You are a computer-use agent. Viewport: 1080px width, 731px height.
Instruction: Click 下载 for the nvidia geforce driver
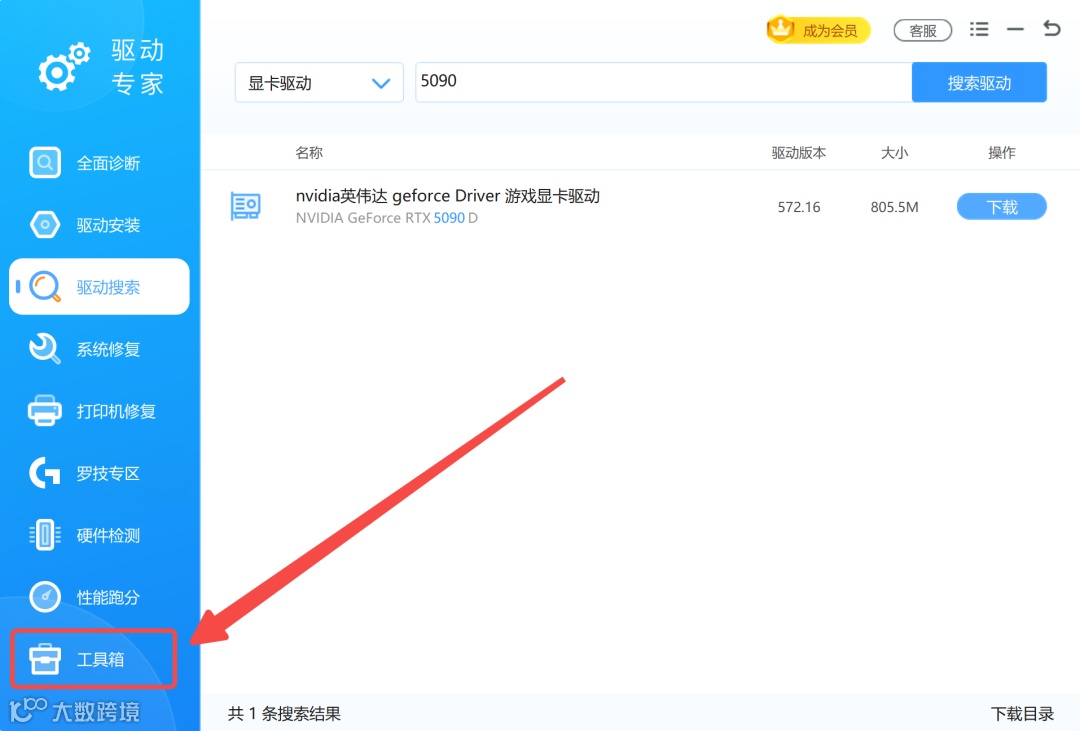click(1001, 207)
